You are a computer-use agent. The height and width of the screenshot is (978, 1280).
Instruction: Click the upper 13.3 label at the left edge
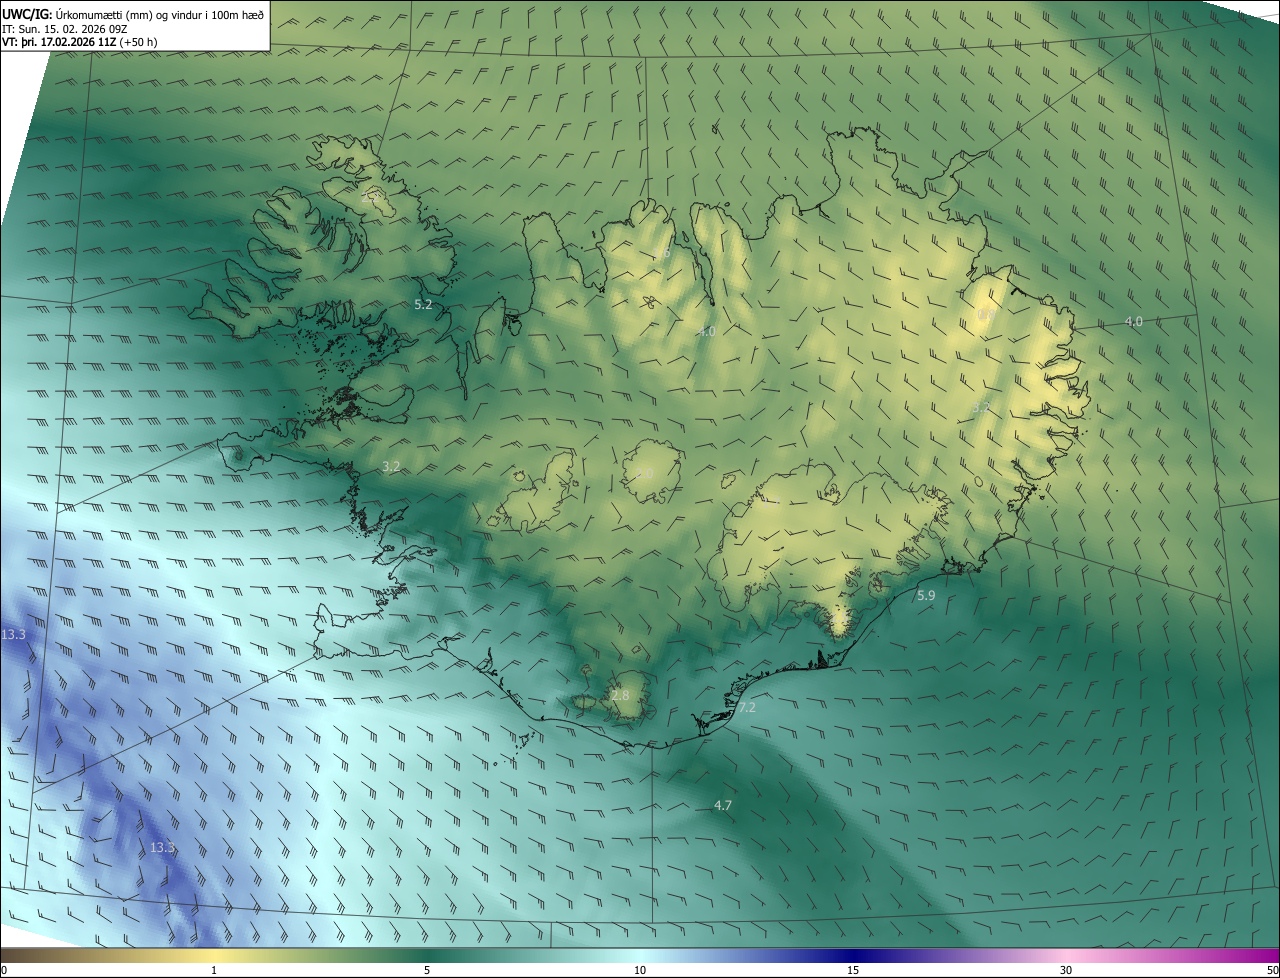pos(13,635)
